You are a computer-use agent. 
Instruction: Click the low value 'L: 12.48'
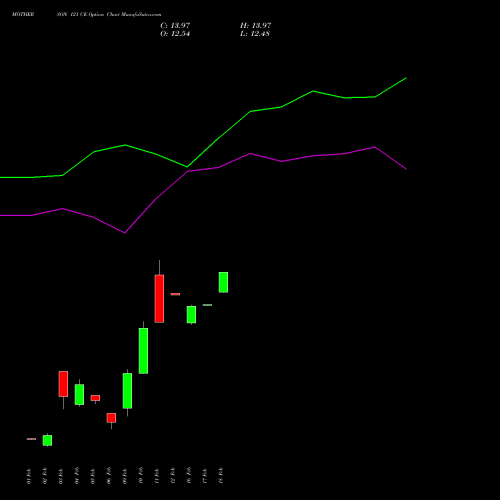point(255,34)
